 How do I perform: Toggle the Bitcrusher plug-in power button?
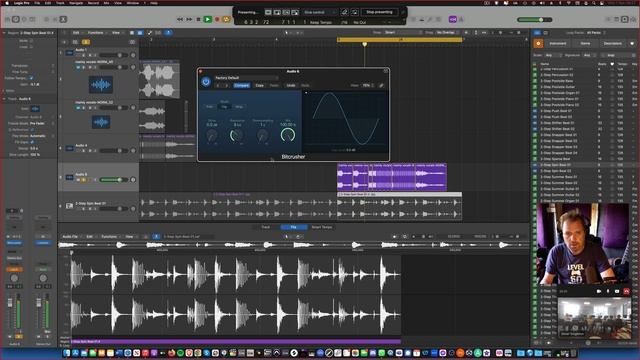206,82
